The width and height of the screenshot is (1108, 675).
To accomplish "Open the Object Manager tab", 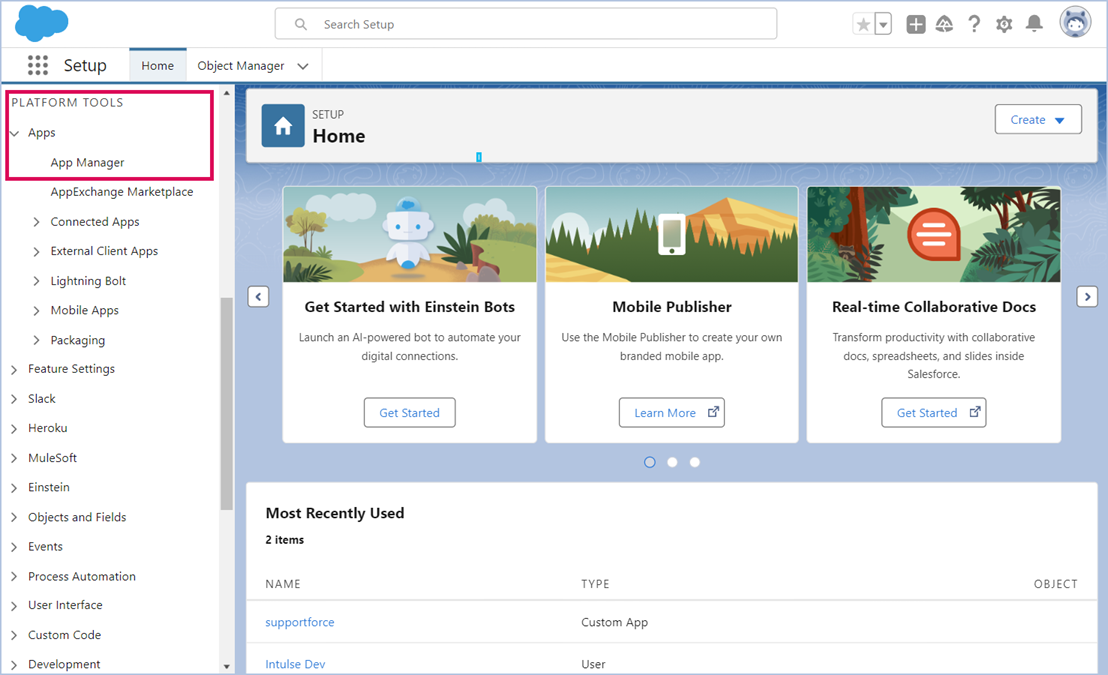I will click(x=241, y=66).
